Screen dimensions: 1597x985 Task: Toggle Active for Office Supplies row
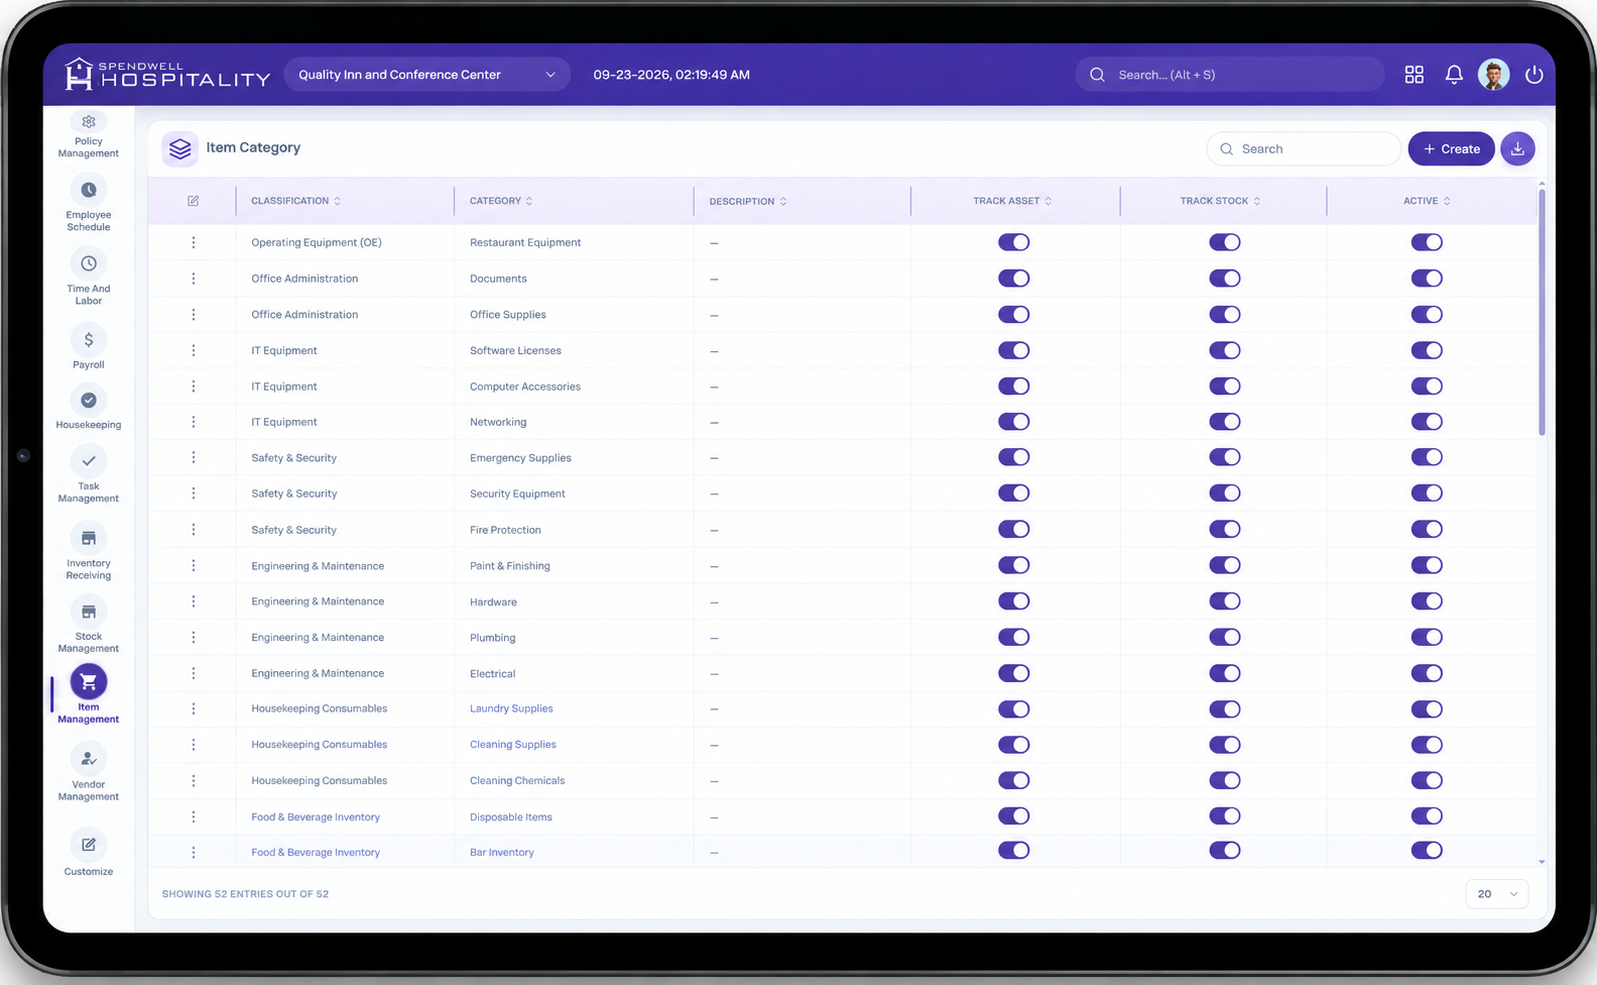pos(1427,315)
